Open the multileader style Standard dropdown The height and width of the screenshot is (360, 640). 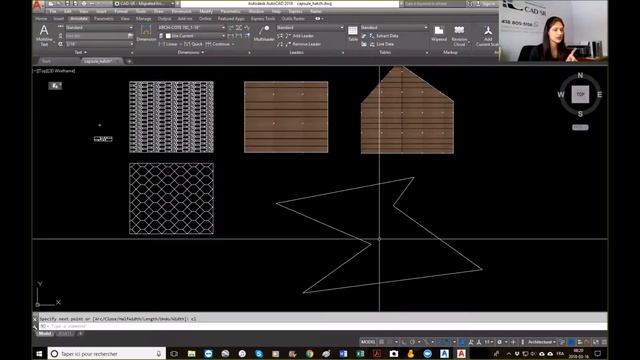pyautogui.click(x=310, y=28)
